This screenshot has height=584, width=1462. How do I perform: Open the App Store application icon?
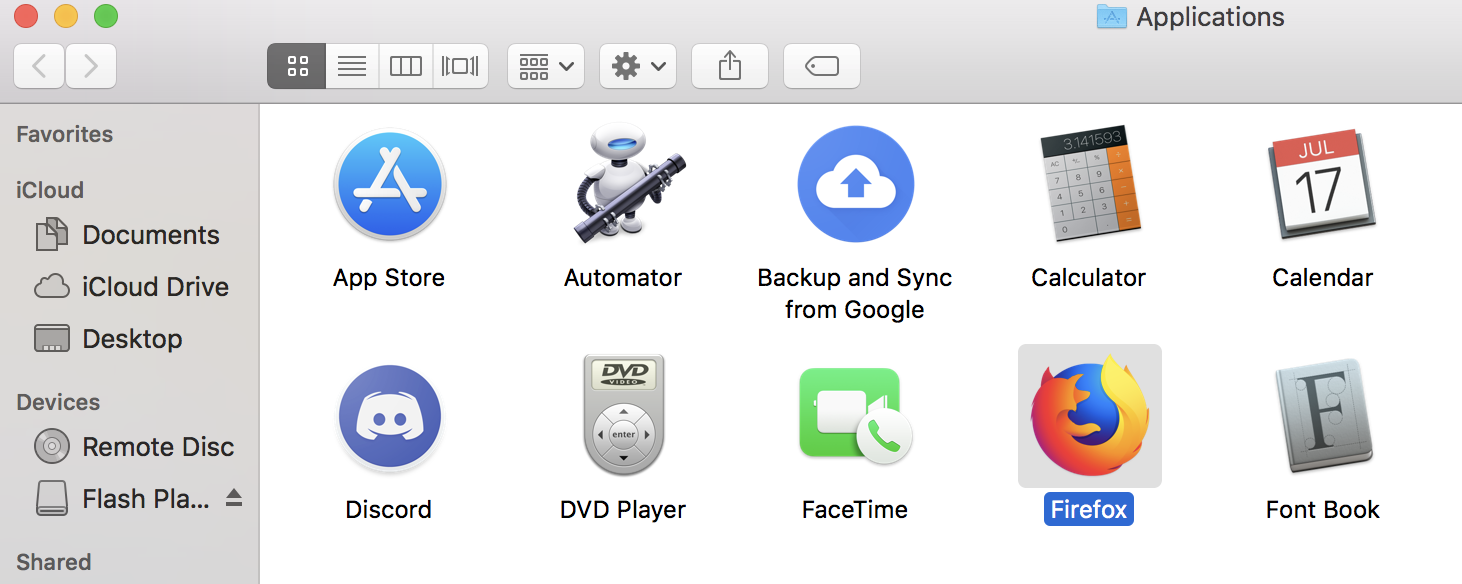(x=389, y=185)
